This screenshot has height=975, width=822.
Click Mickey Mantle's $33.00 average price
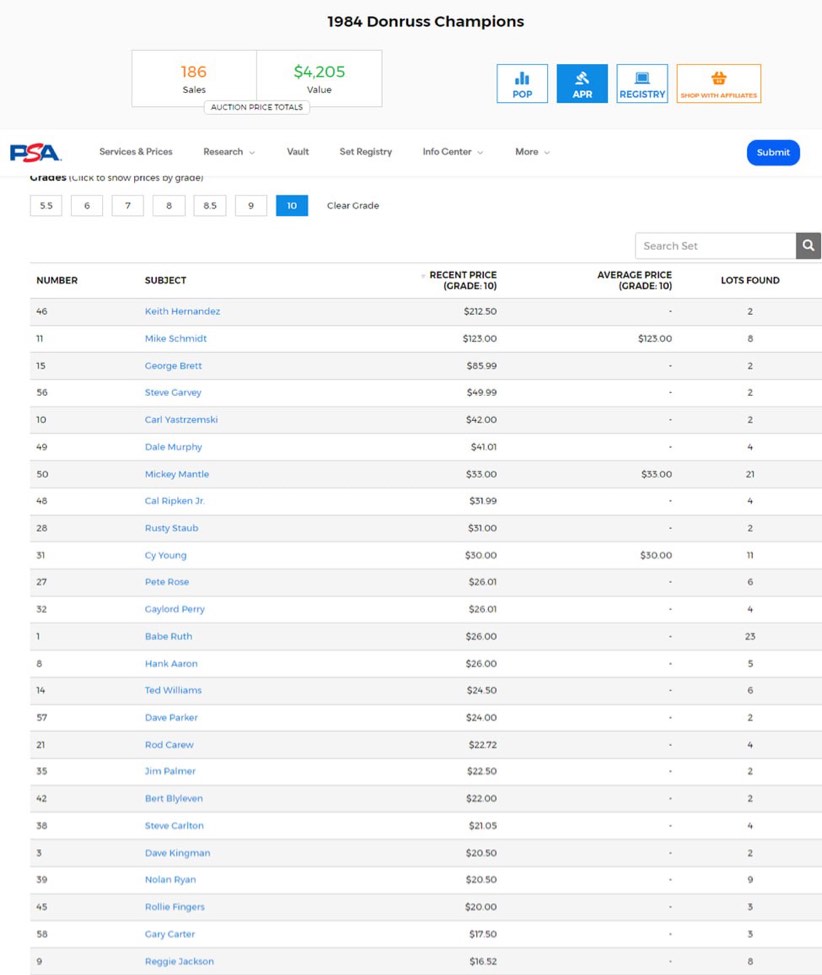(657, 474)
